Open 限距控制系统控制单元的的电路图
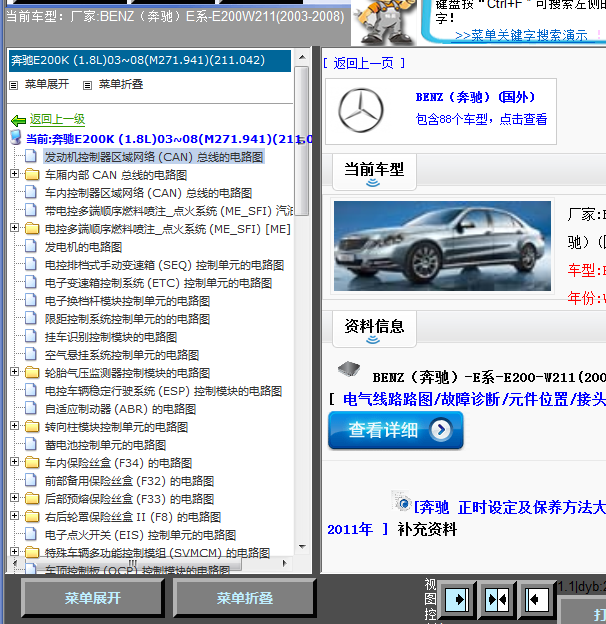 (127, 319)
